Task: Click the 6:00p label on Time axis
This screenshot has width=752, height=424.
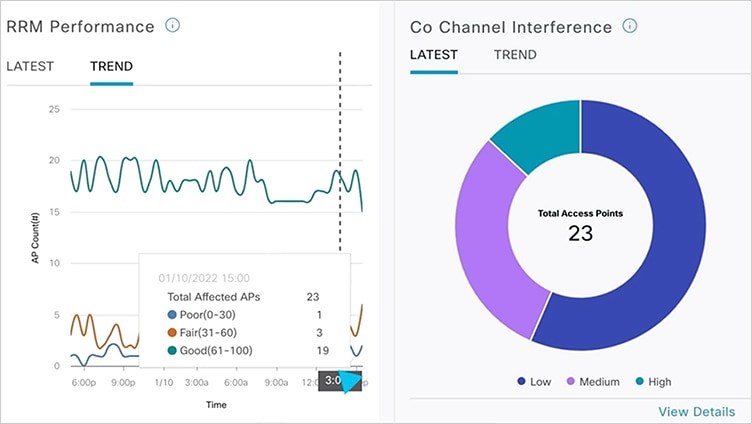Action: pos(84,382)
